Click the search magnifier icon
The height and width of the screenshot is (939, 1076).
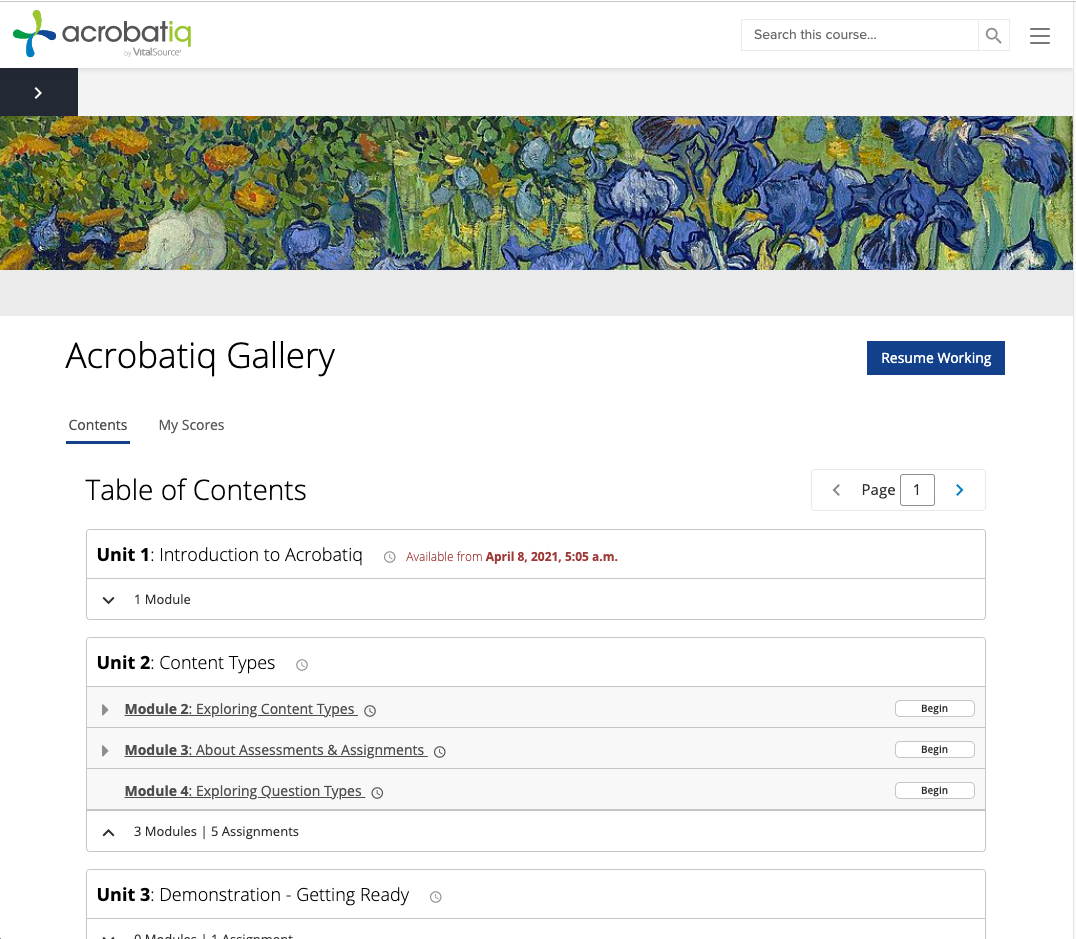pyautogui.click(x=993, y=34)
